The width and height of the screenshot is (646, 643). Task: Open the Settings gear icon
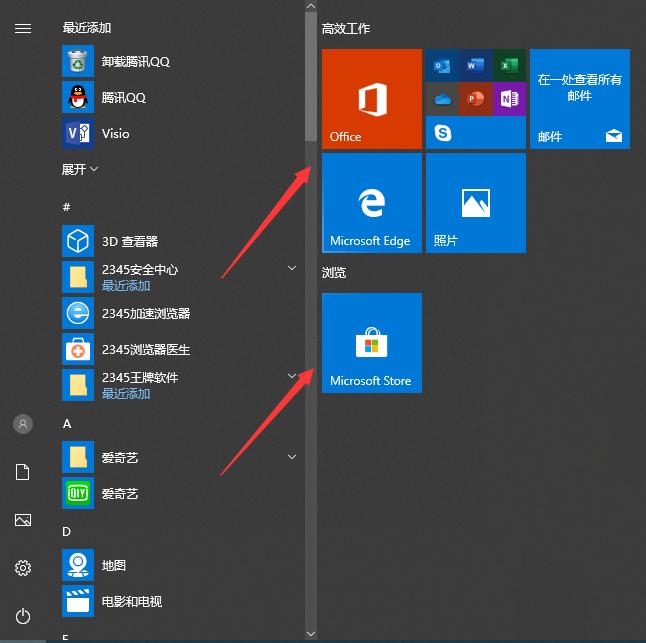(x=23, y=568)
